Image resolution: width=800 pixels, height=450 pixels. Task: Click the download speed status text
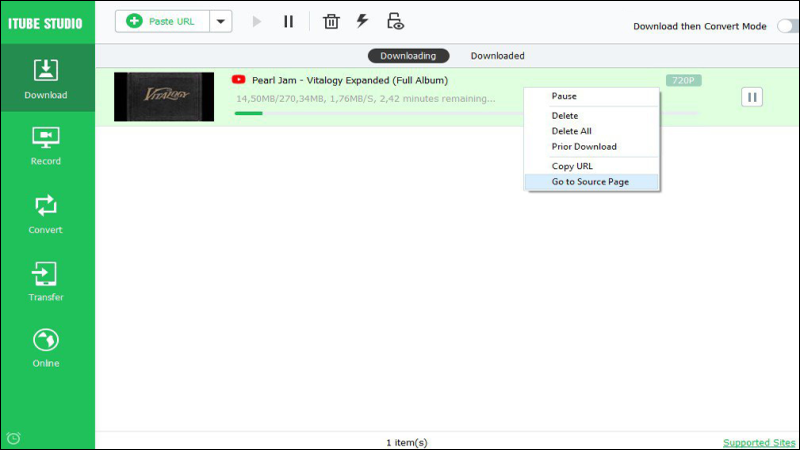pyautogui.click(x=365, y=98)
